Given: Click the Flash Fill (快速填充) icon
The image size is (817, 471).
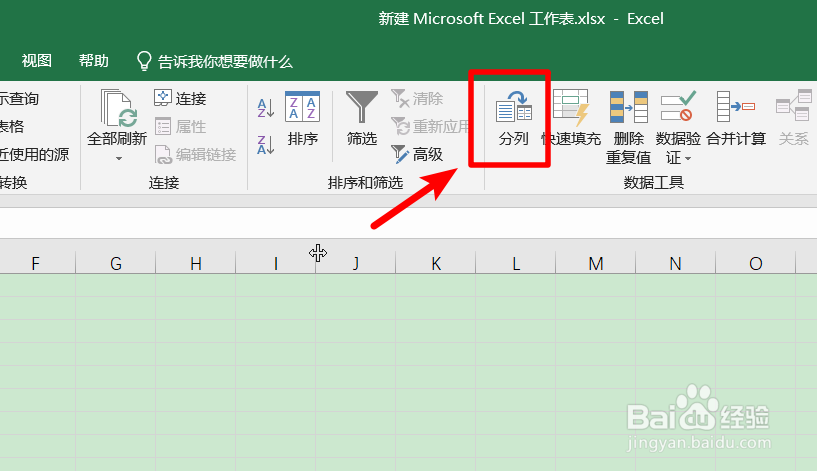Looking at the screenshot, I should pyautogui.click(x=571, y=107).
